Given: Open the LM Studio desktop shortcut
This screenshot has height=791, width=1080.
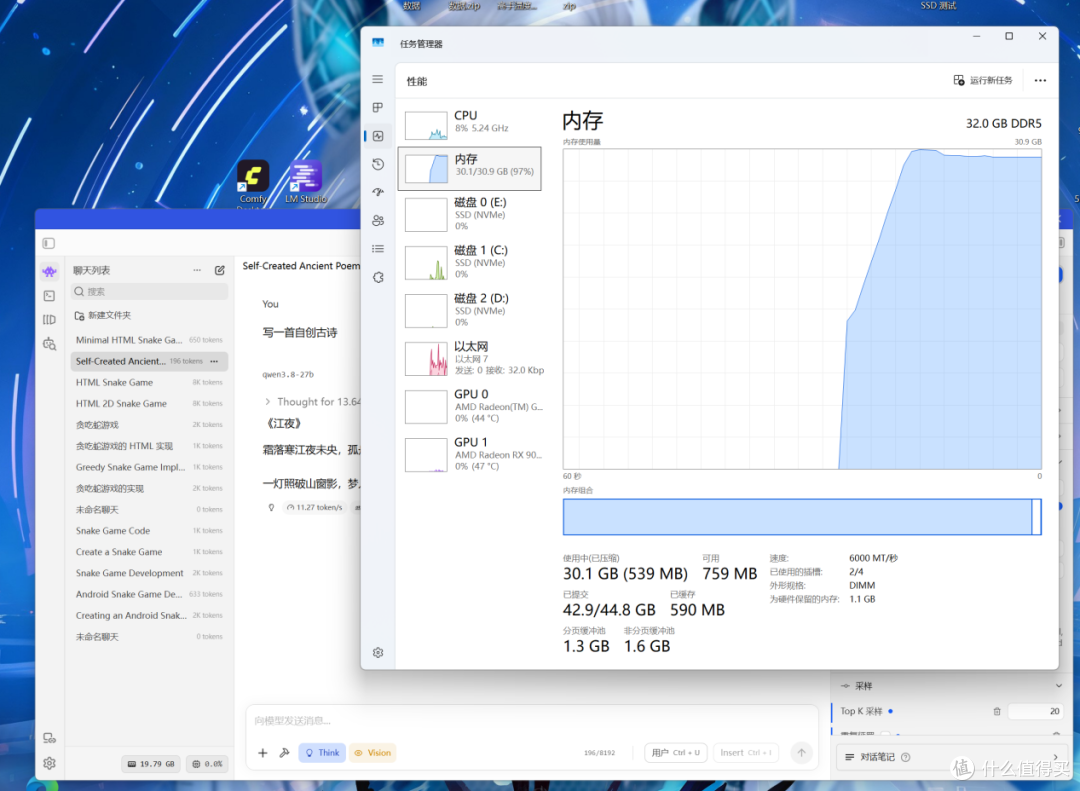Looking at the screenshot, I should (x=306, y=183).
